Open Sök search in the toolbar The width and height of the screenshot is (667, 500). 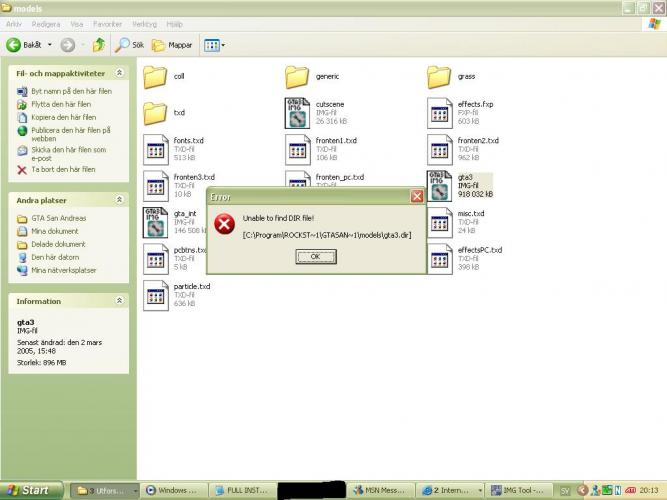tap(129, 45)
